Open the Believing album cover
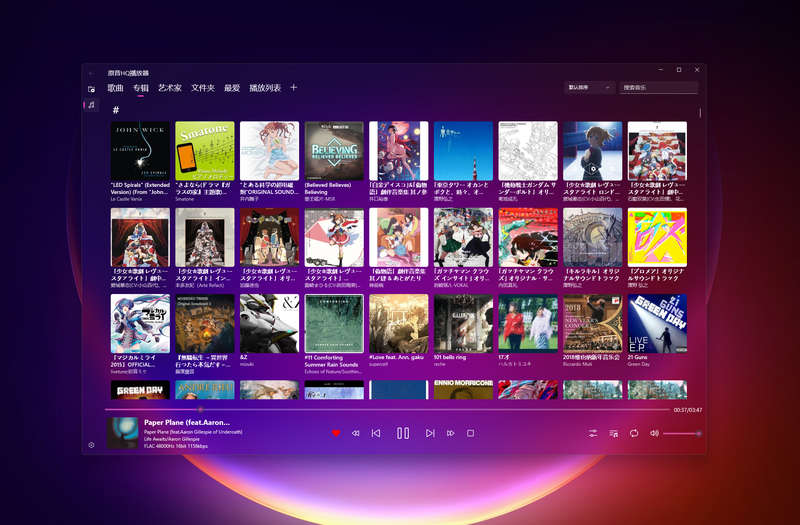 (x=334, y=151)
